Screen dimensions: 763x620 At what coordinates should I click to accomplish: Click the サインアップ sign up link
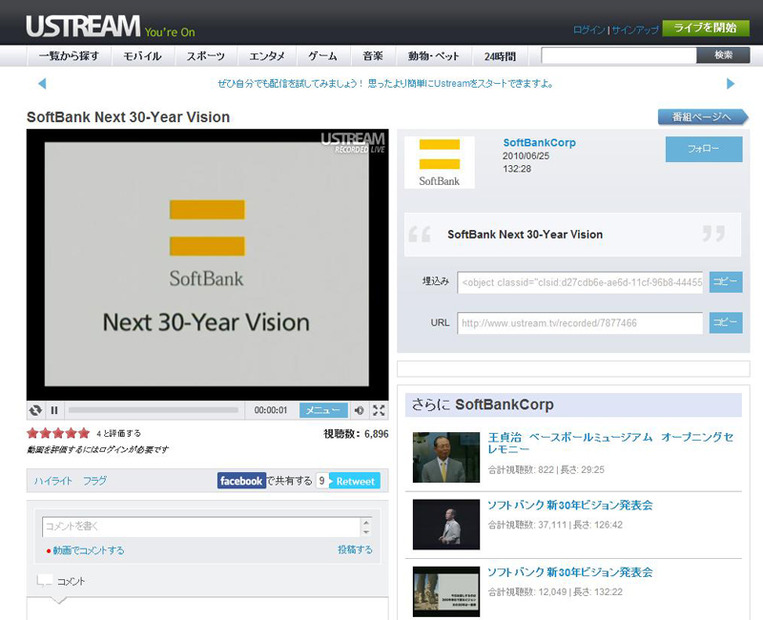click(x=635, y=30)
